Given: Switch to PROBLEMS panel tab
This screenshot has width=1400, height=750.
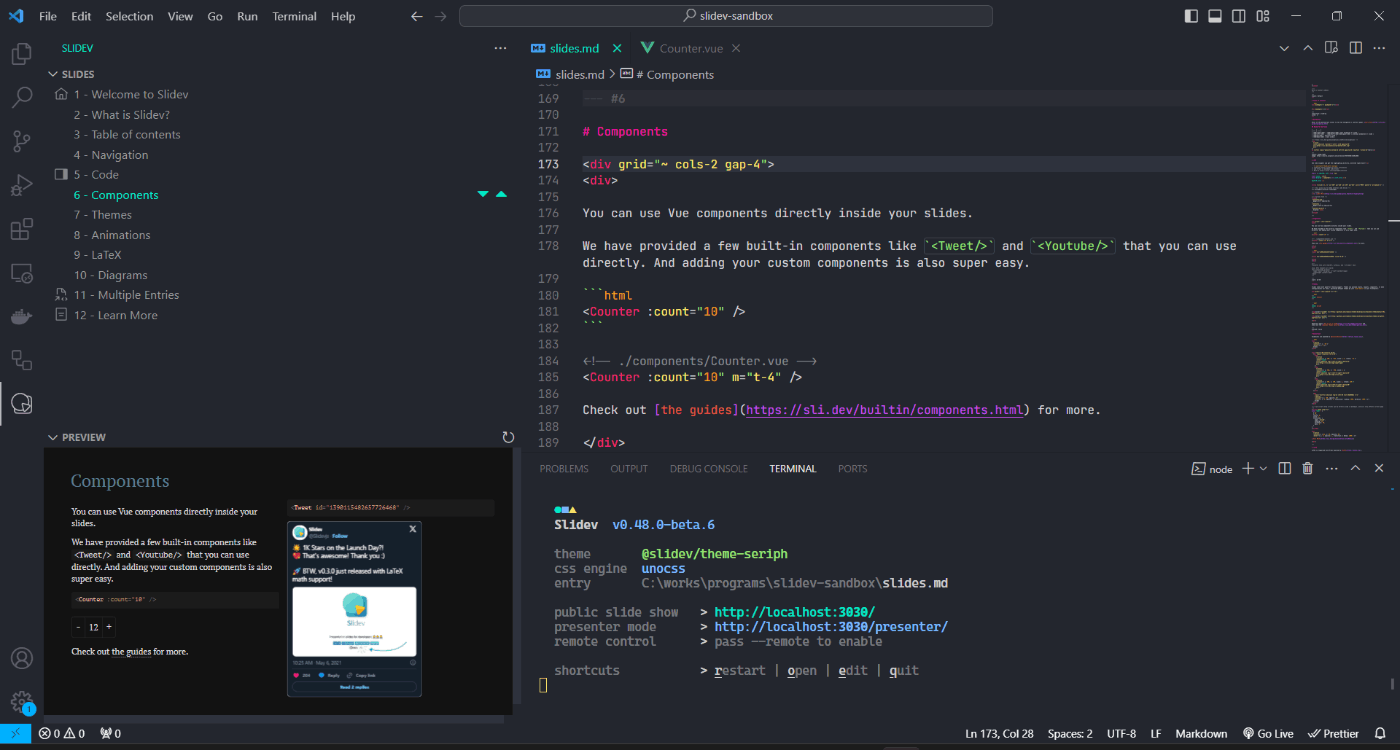Looking at the screenshot, I should pyautogui.click(x=564, y=468).
